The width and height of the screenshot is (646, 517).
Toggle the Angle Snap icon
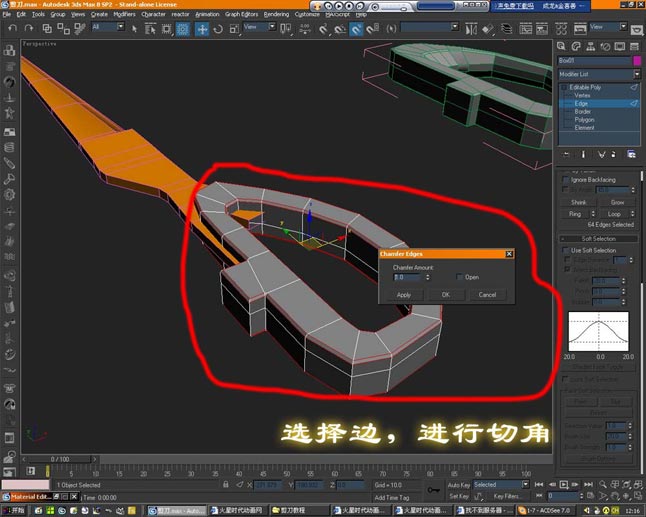(340, 29)
